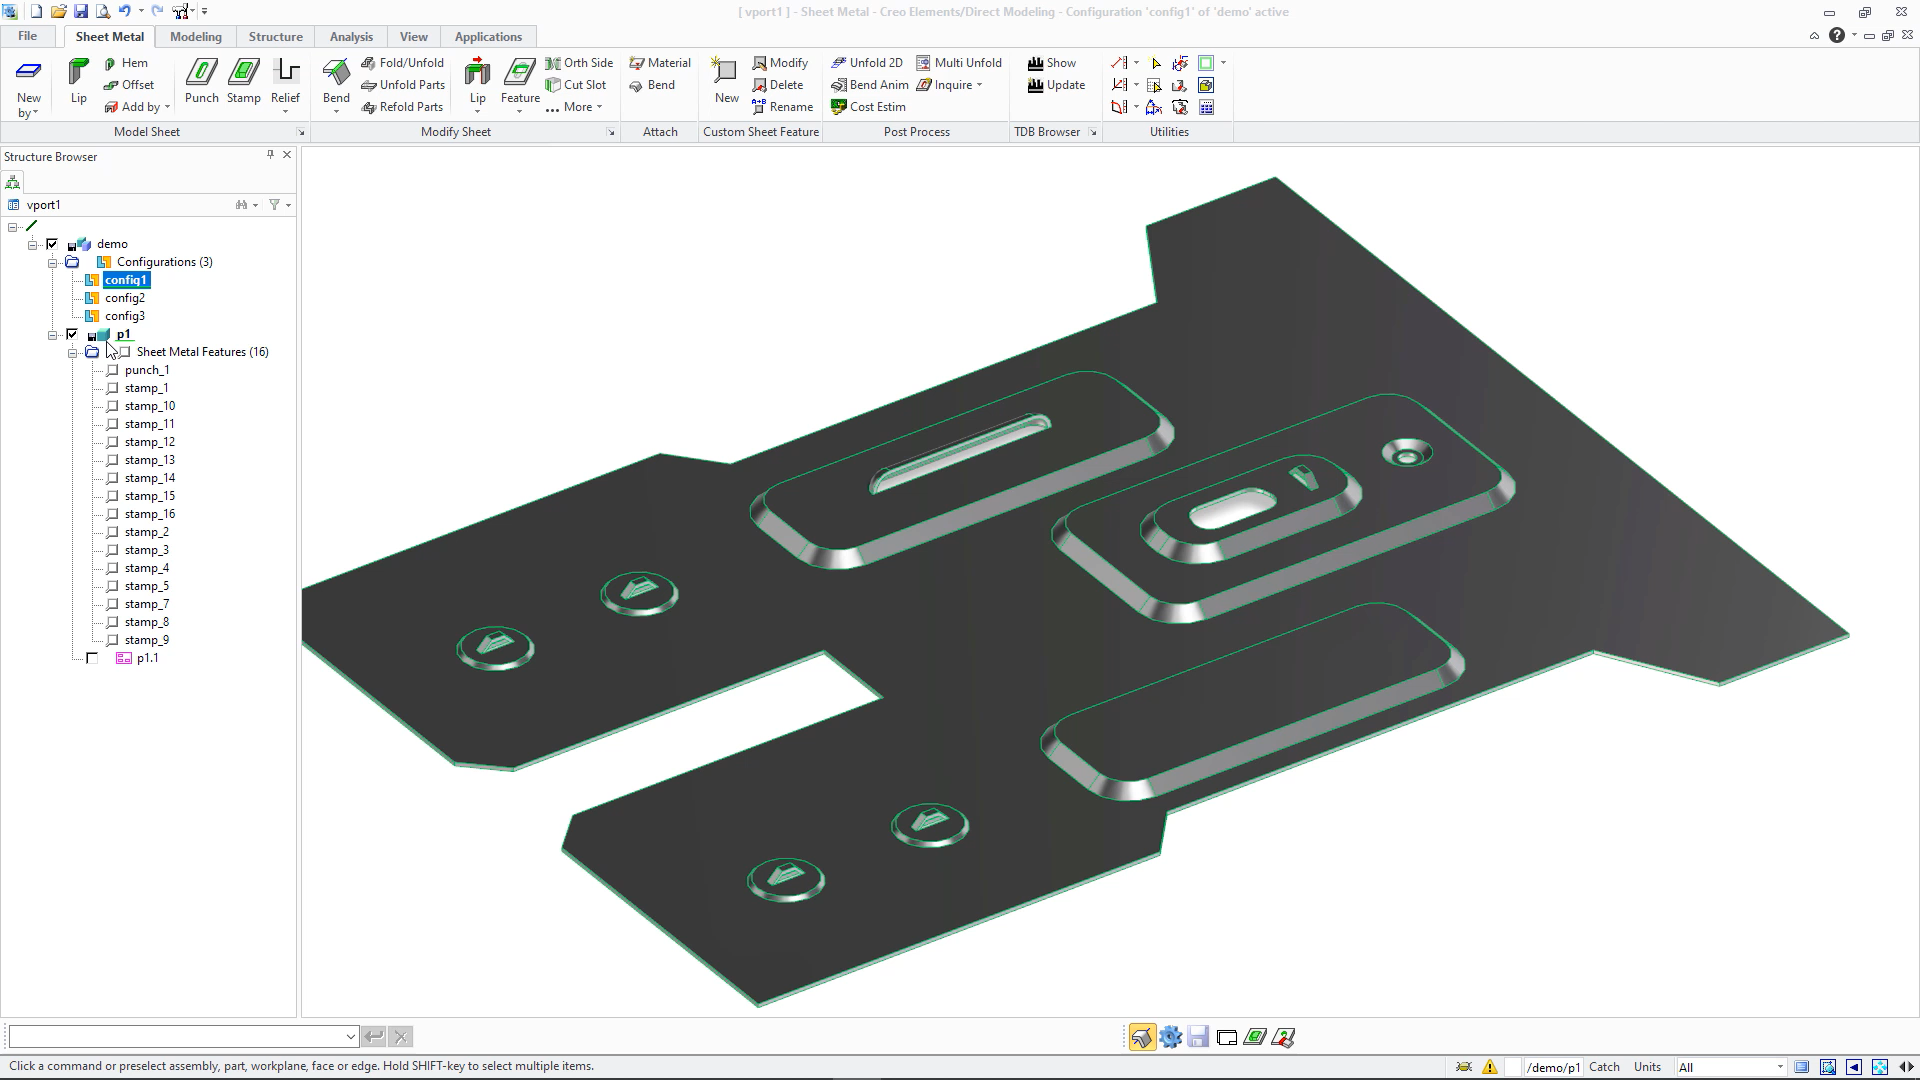The width and height of the screenshot is (1920, 1080).
Task: Click Update in TDB Browser group
Action: [1056, 85]
